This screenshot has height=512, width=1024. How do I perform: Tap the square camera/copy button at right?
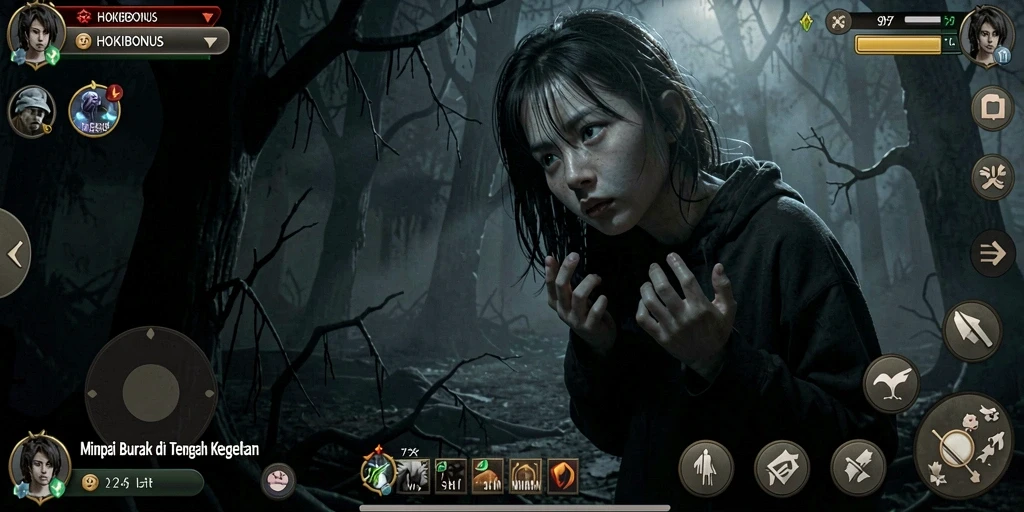tap(992, 108)
